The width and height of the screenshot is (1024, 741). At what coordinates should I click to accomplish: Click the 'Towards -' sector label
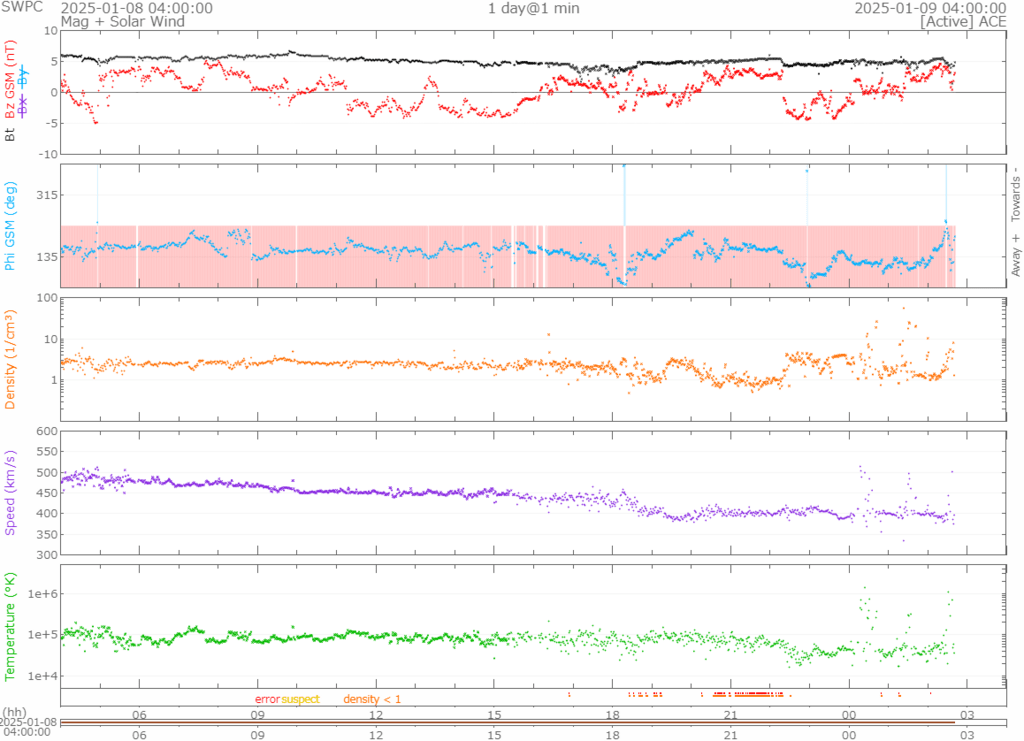coord(1016,193)
